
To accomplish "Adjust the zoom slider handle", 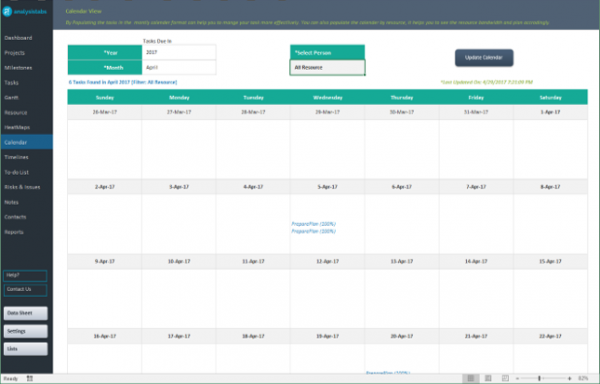I will 539,378.
